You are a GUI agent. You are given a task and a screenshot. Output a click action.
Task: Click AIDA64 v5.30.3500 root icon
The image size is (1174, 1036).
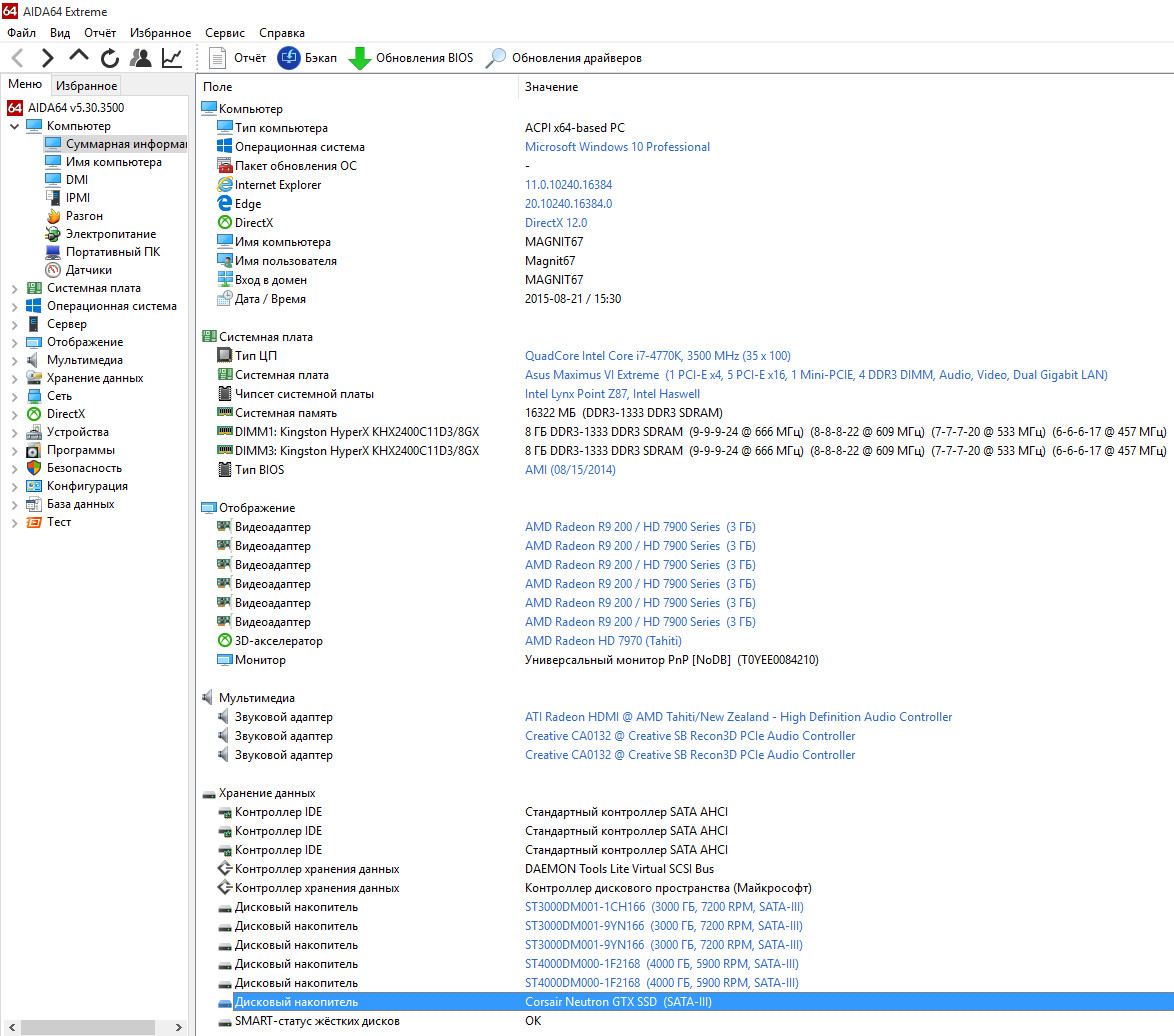pyautogui.click(x=14, y=108)
